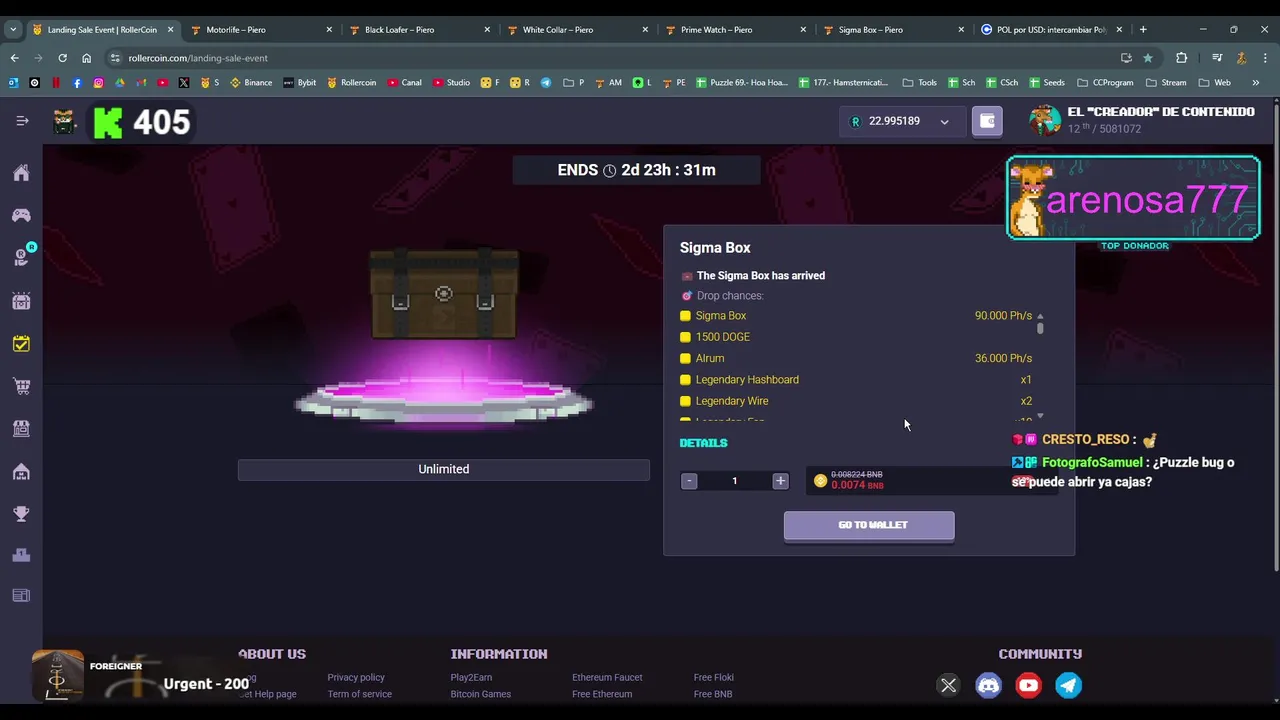Open RLT balance dropdown 22.995189

pos(900,121)
